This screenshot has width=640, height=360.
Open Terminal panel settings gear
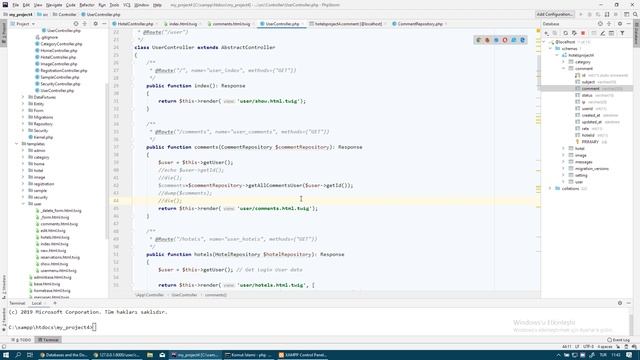pos(620,303)
